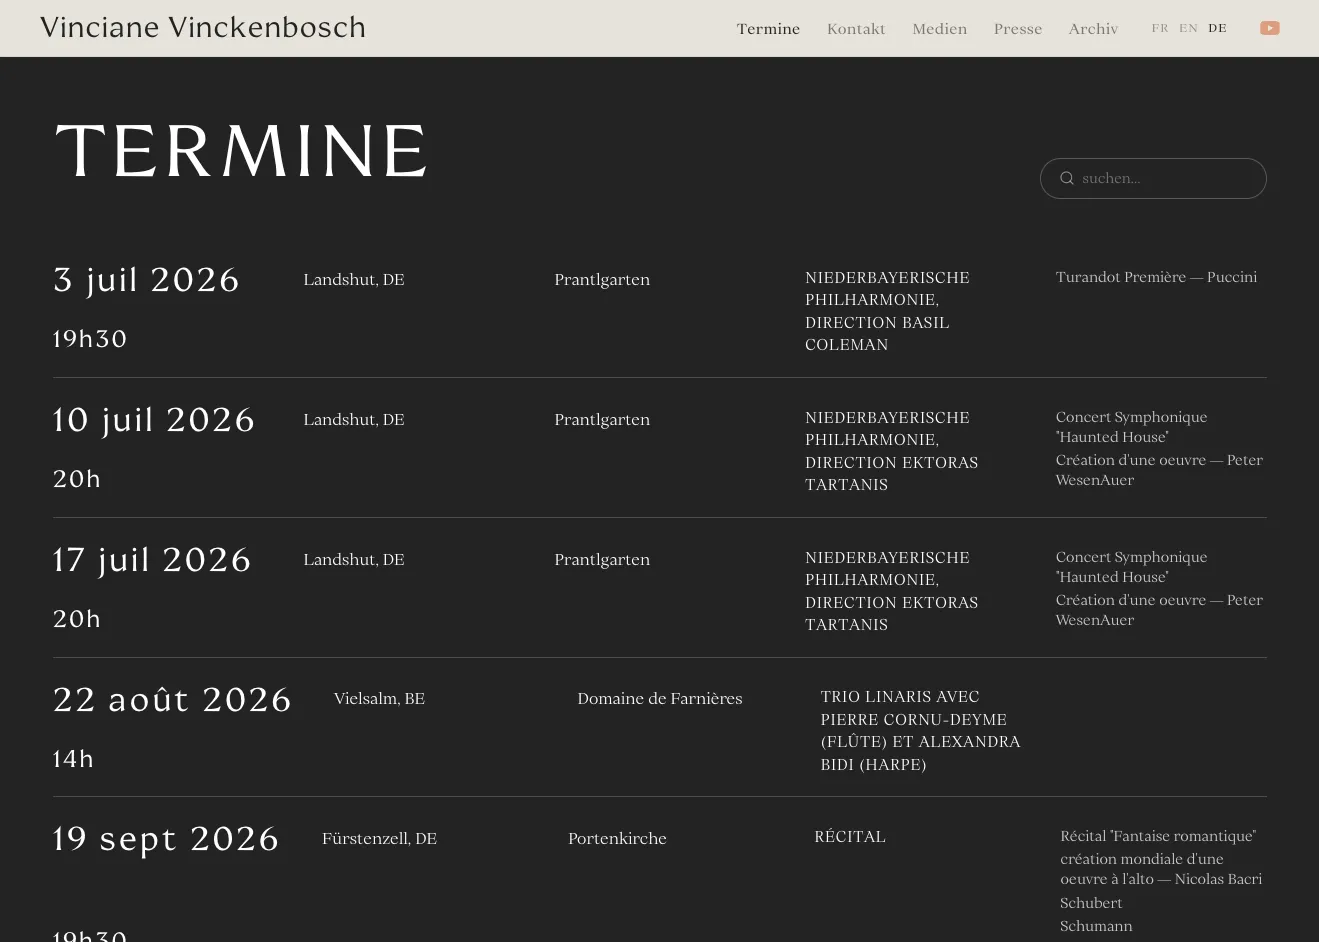Click Création d'une oeuvre — Peter WesenAuer, 17 juil row

(1159, 610)
